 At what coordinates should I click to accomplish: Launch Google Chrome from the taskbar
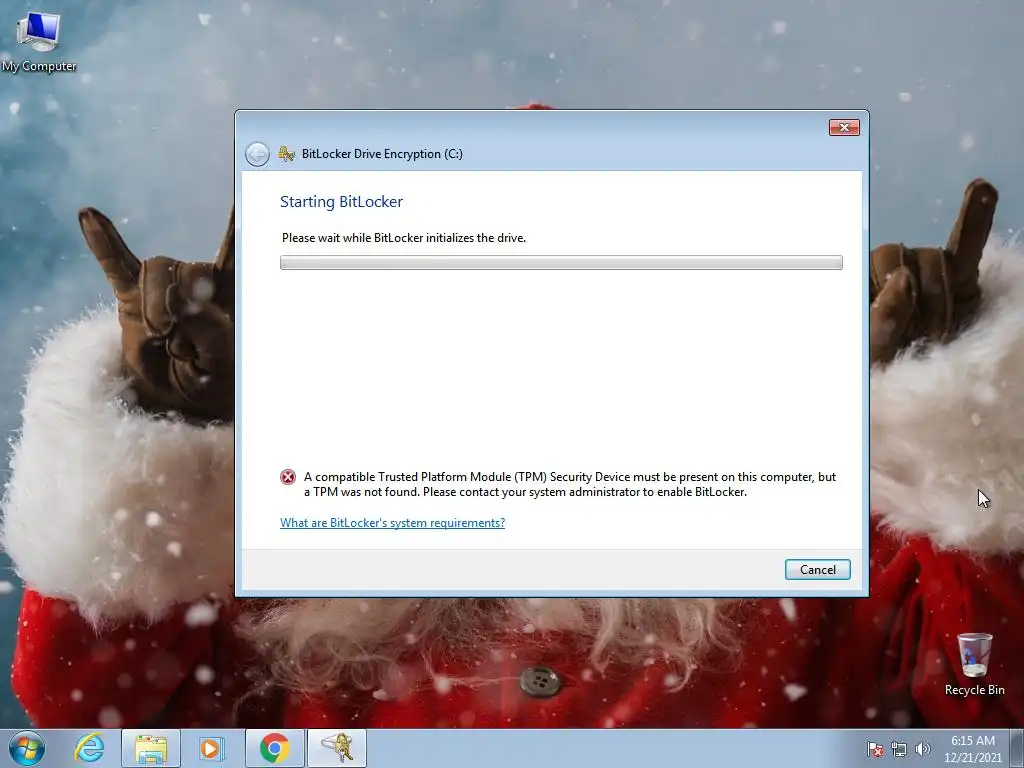point(274,748)
